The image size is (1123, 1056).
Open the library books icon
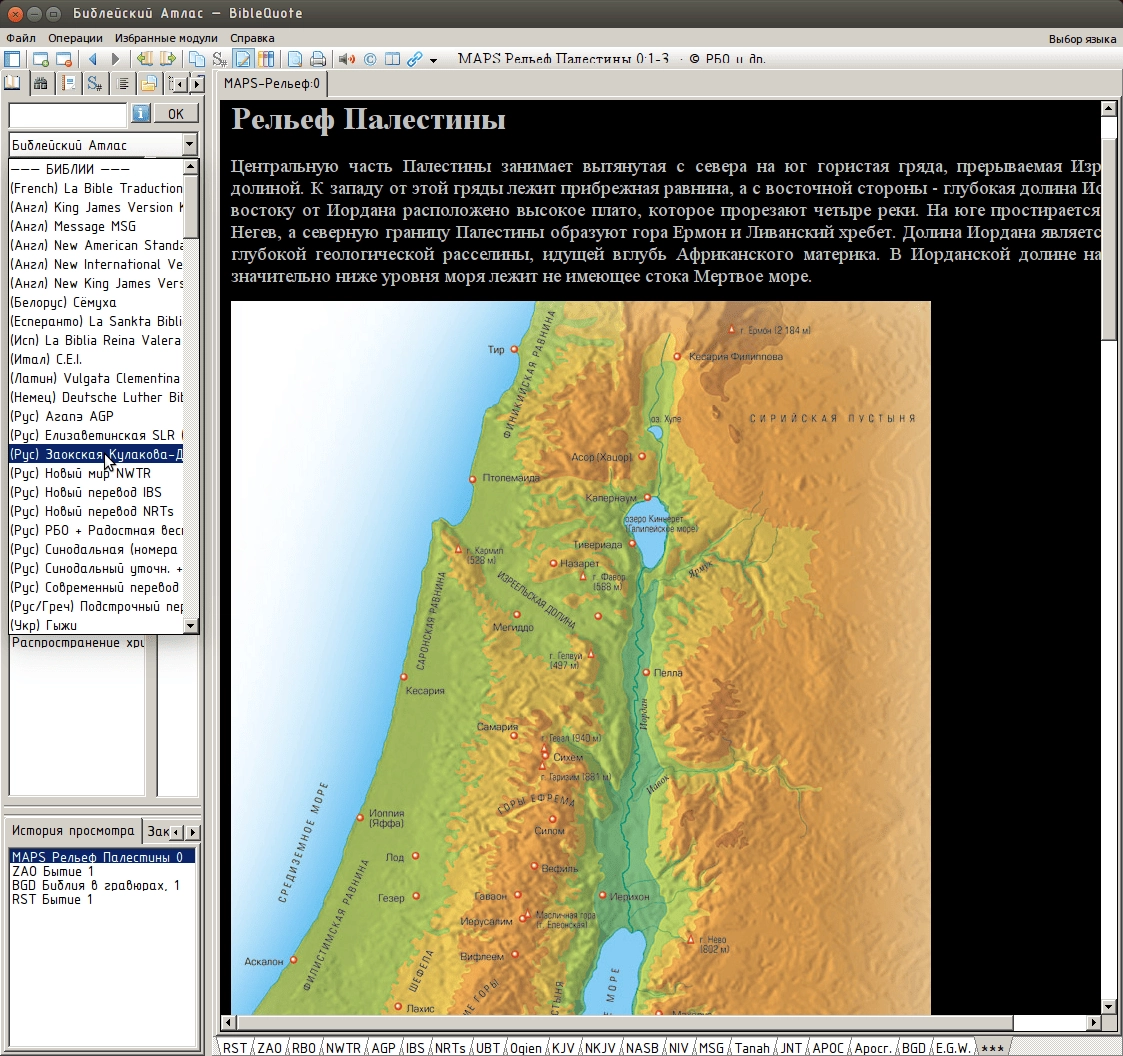coord(266,59)
